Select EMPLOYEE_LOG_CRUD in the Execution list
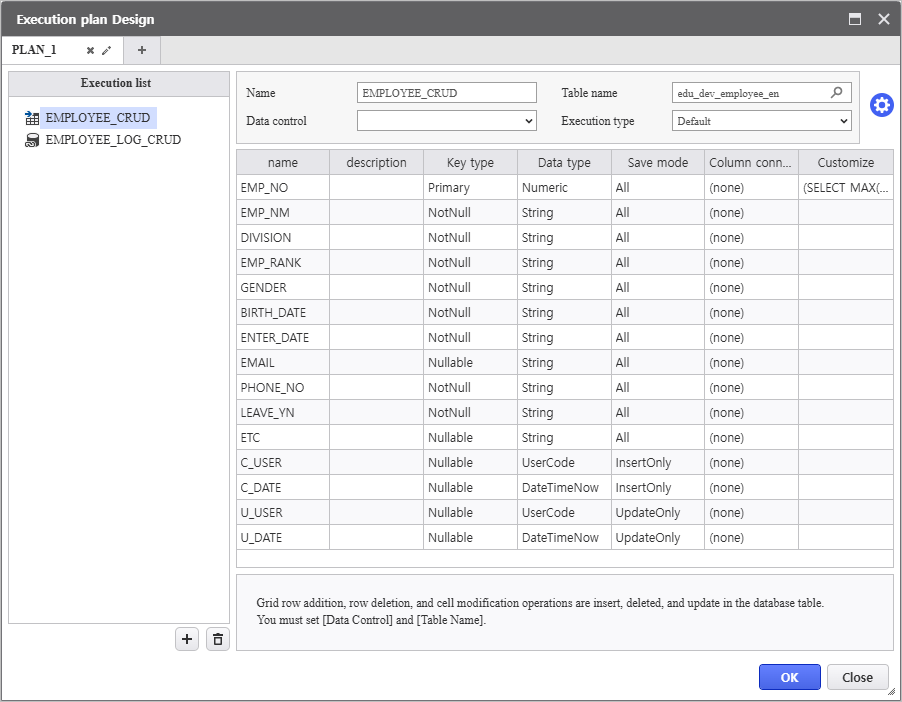Viewport: 902px width, 702px height. click(112, 140)
